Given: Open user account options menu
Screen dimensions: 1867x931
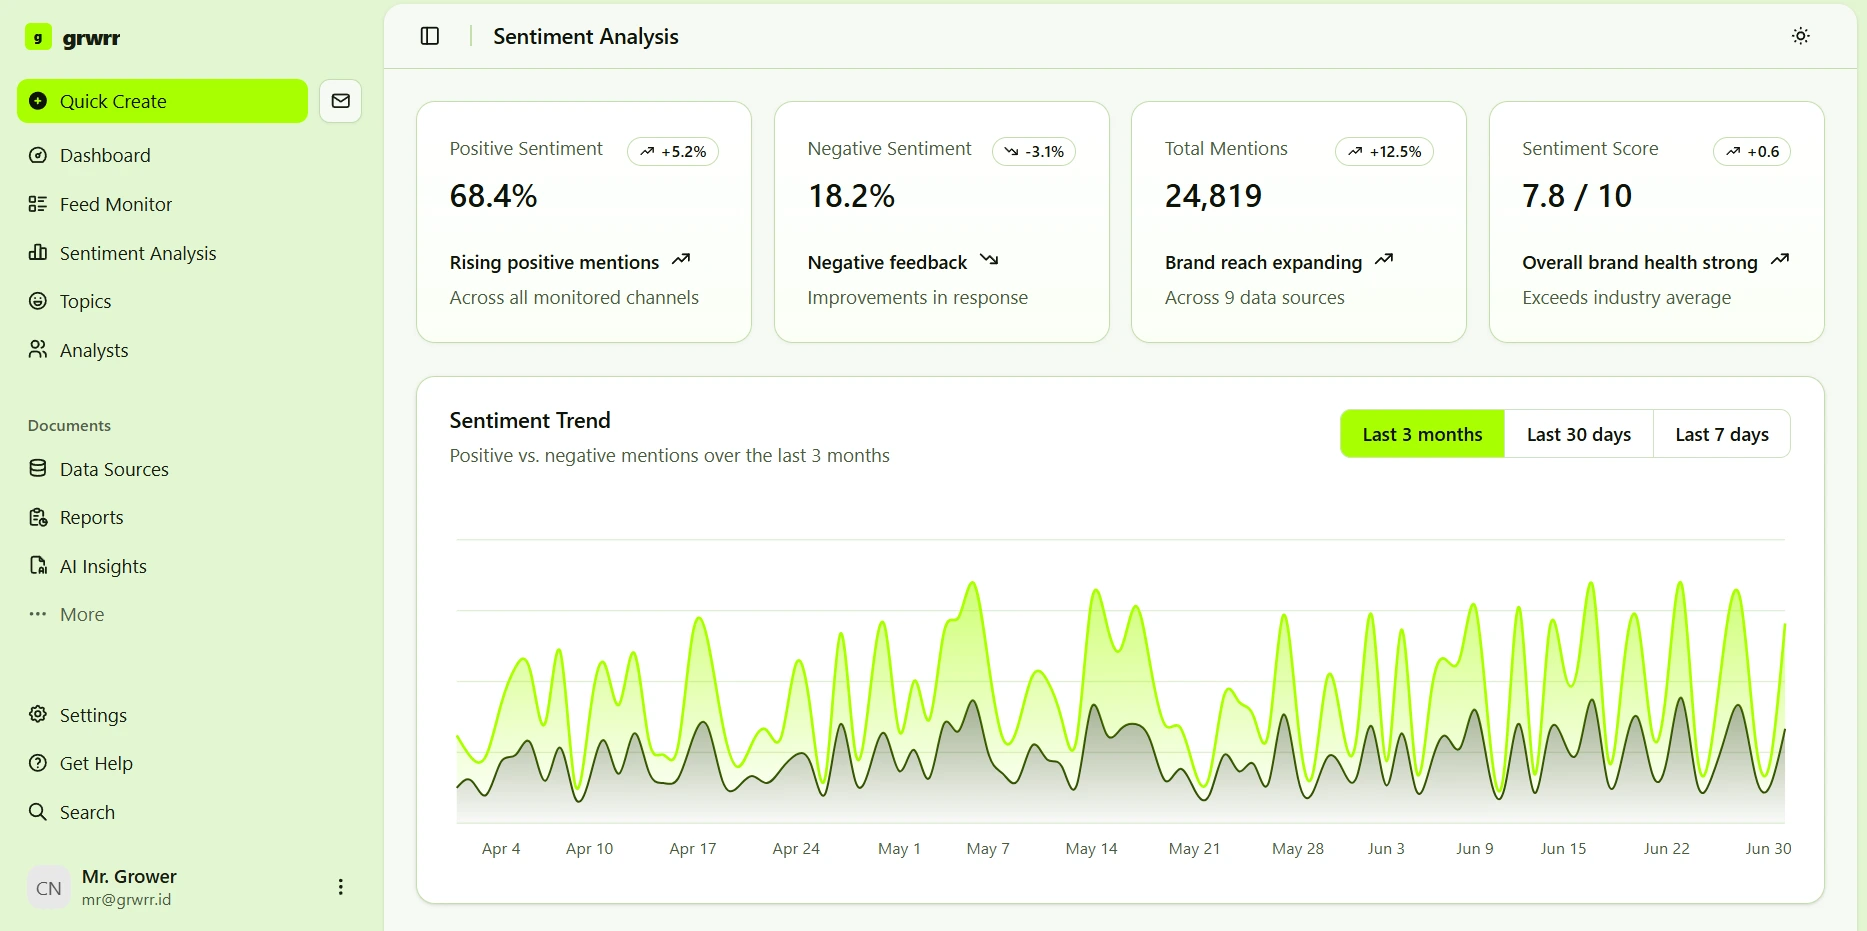Looking at the screenshot, I should [340, 887].
